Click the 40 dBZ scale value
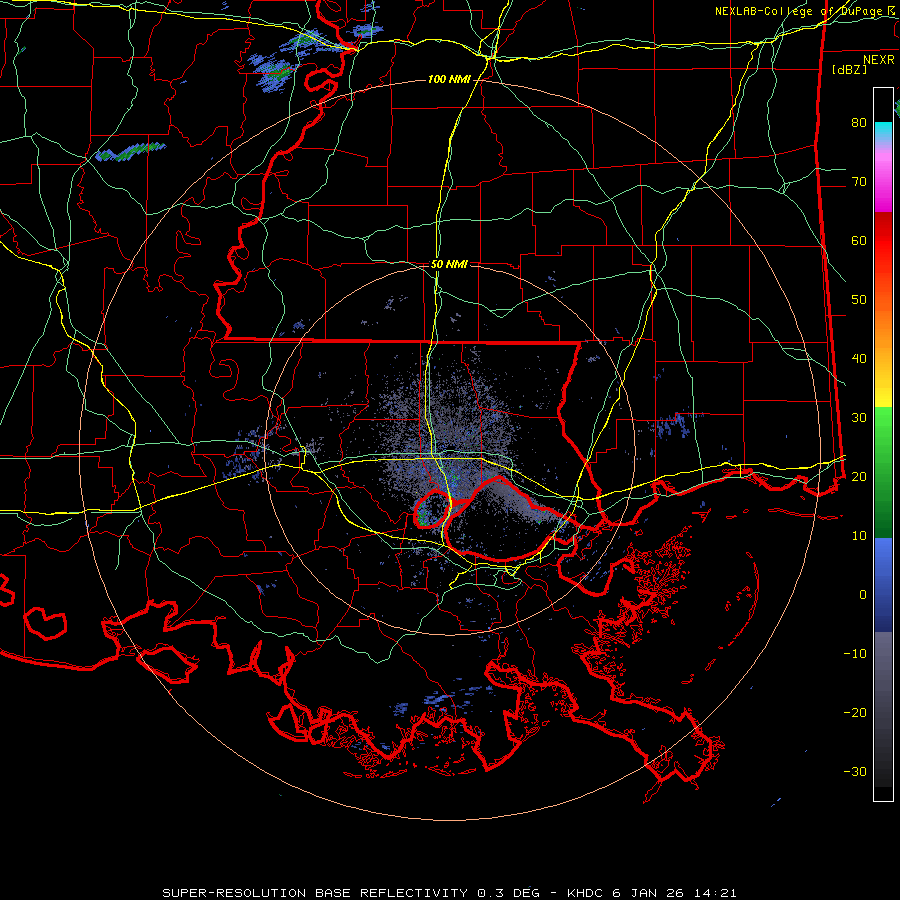 tap(859, 359)
